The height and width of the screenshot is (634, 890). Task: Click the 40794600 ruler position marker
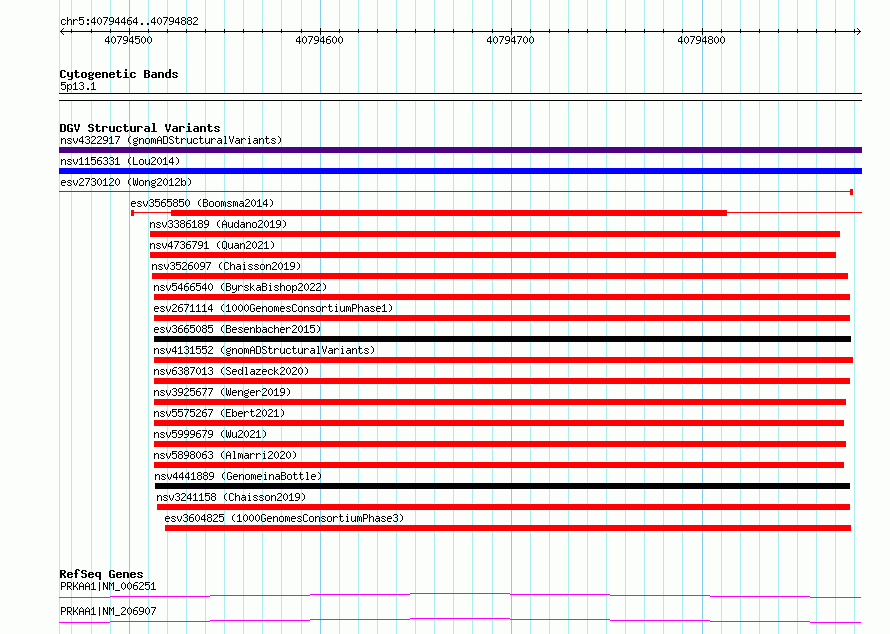click(320, 40)
